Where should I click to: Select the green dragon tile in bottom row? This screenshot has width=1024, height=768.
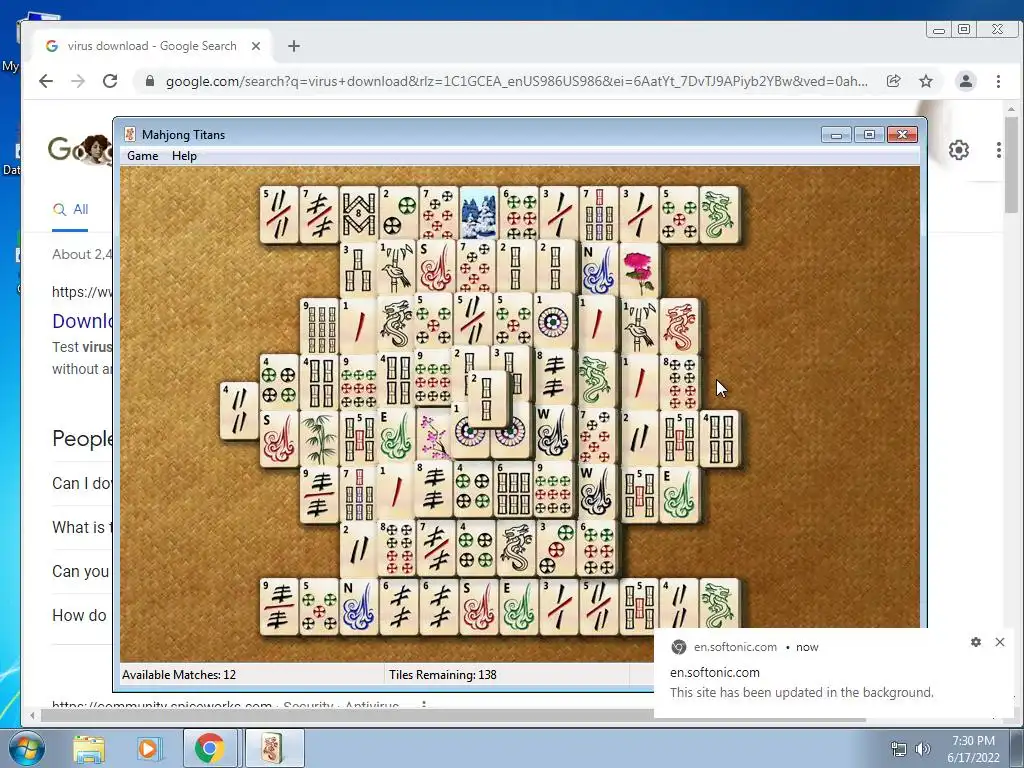tap(719, 606)
